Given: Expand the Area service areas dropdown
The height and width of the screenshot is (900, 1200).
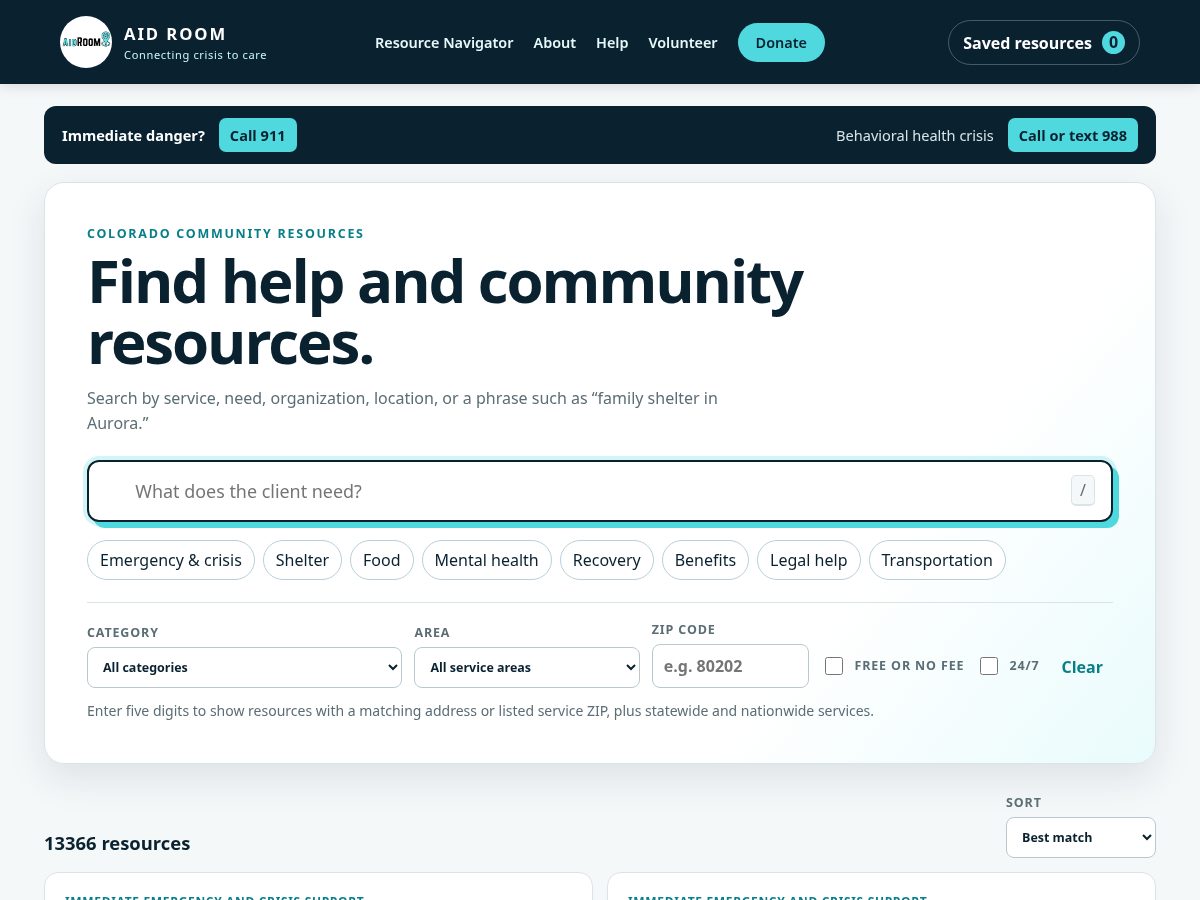Looking at the screenshot, I should pyautogui.click(x=527, y=667).
